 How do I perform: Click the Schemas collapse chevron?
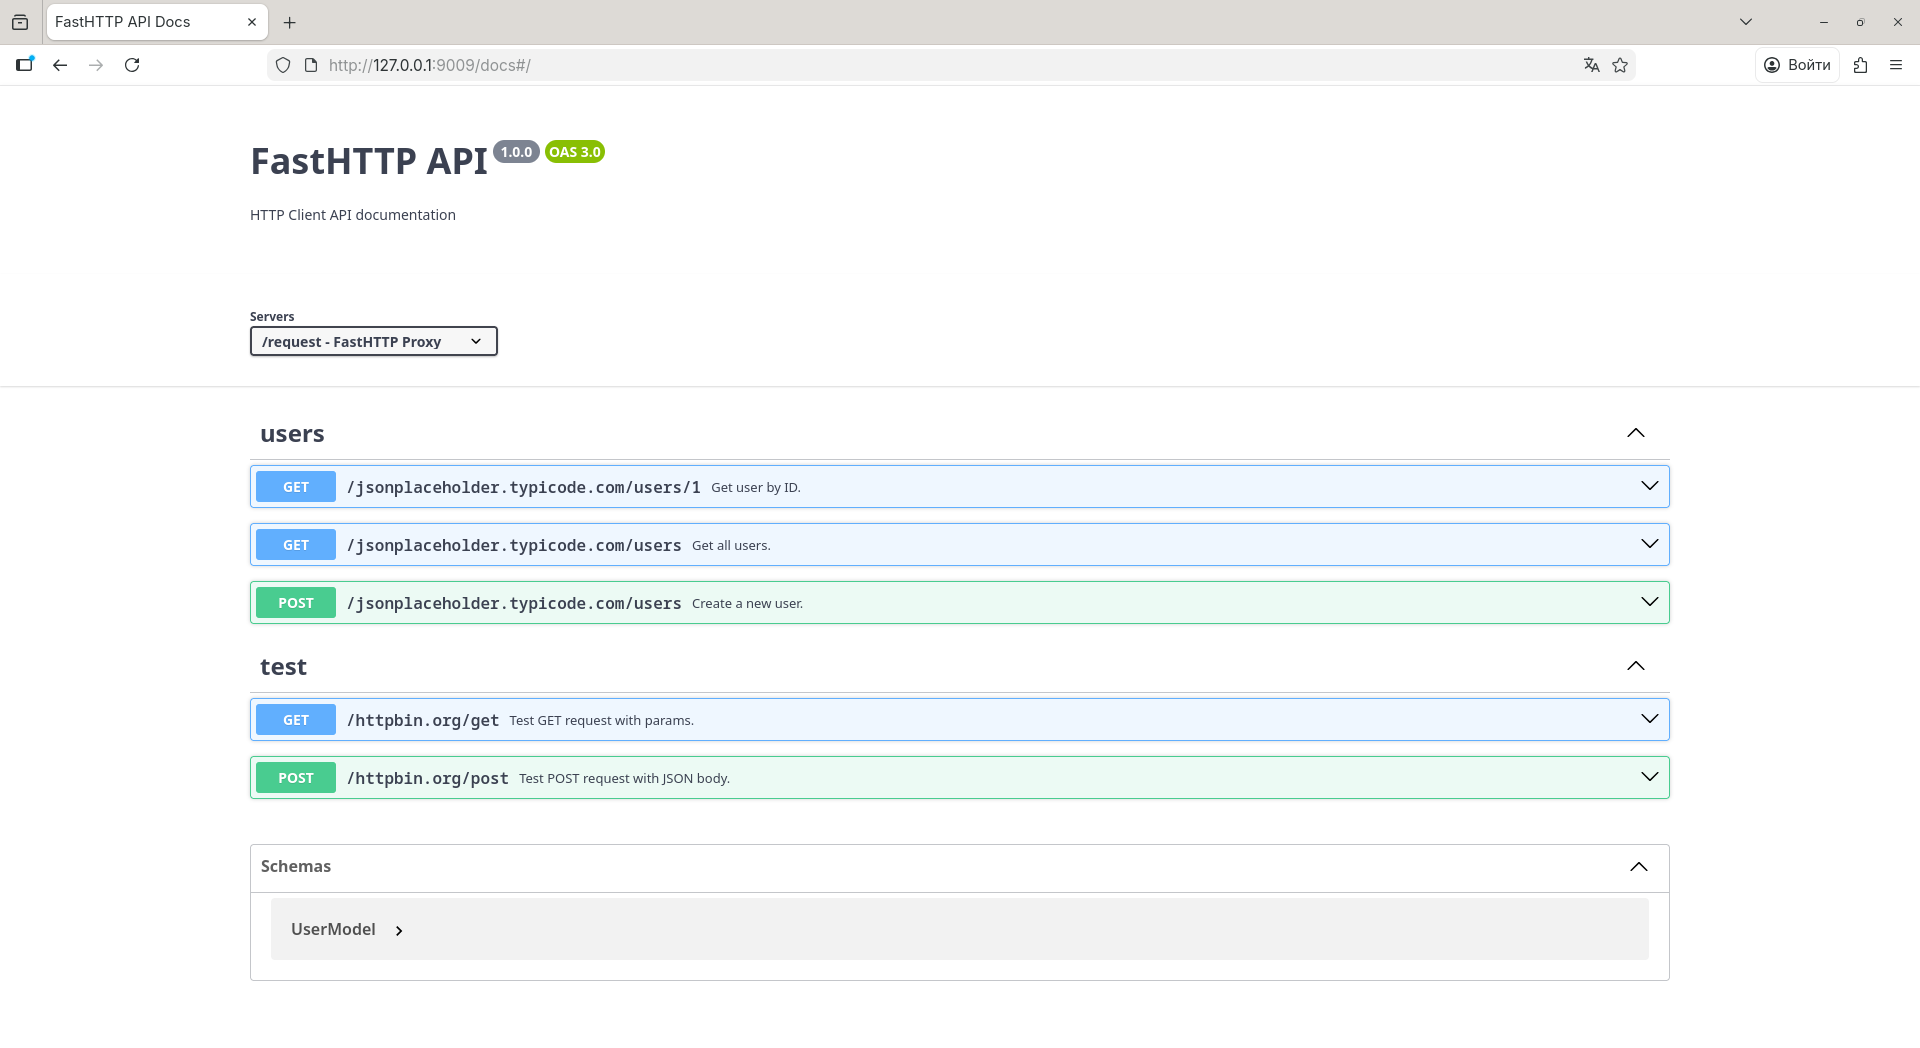[1639, 867]
